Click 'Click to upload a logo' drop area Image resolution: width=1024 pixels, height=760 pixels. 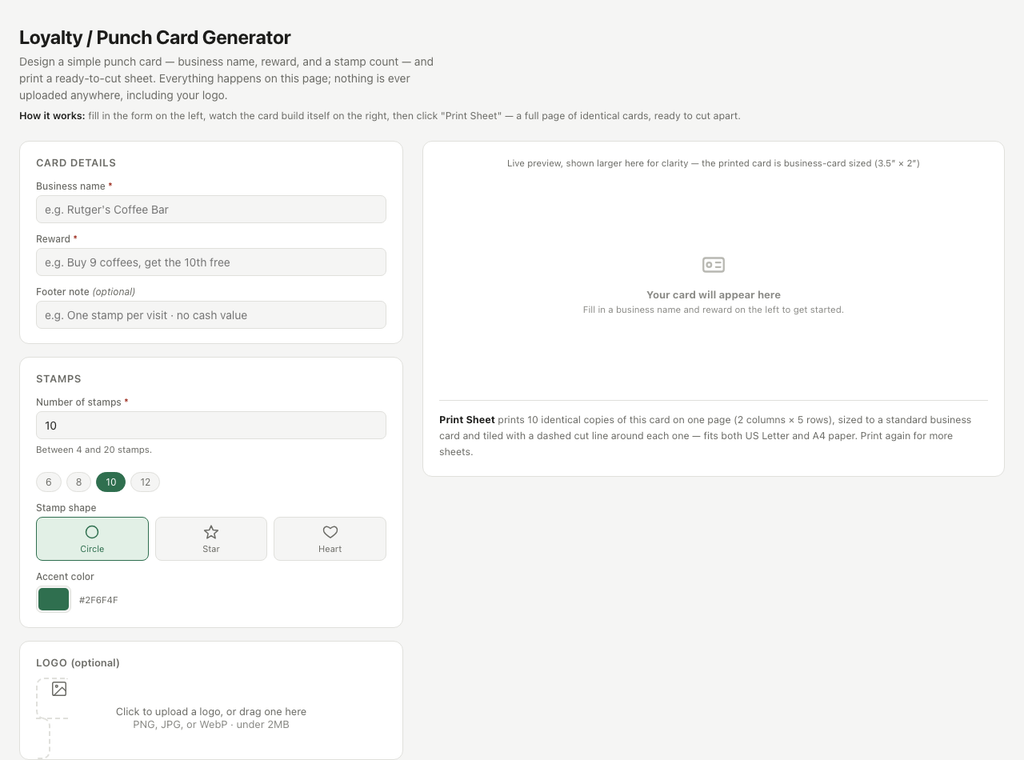211,718
